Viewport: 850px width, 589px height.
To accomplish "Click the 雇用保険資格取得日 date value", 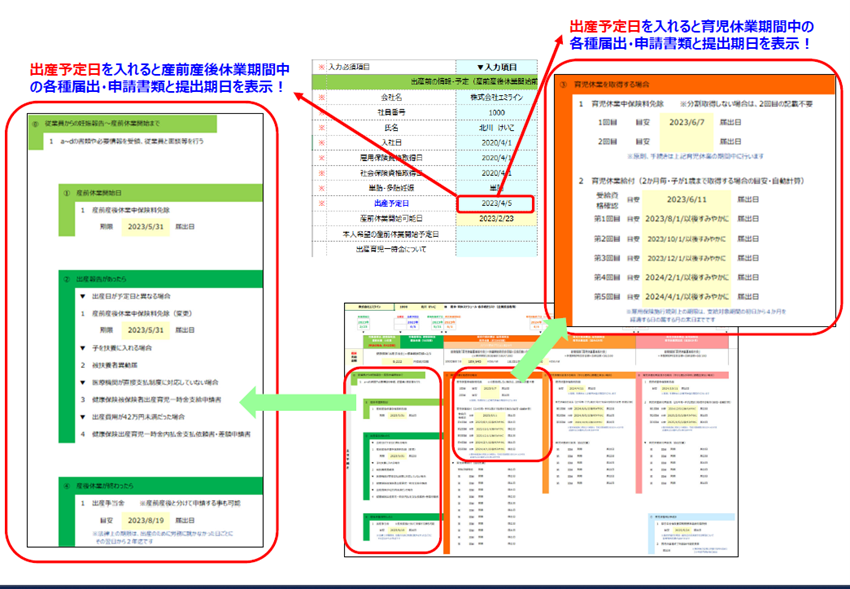I will (497, 158).
